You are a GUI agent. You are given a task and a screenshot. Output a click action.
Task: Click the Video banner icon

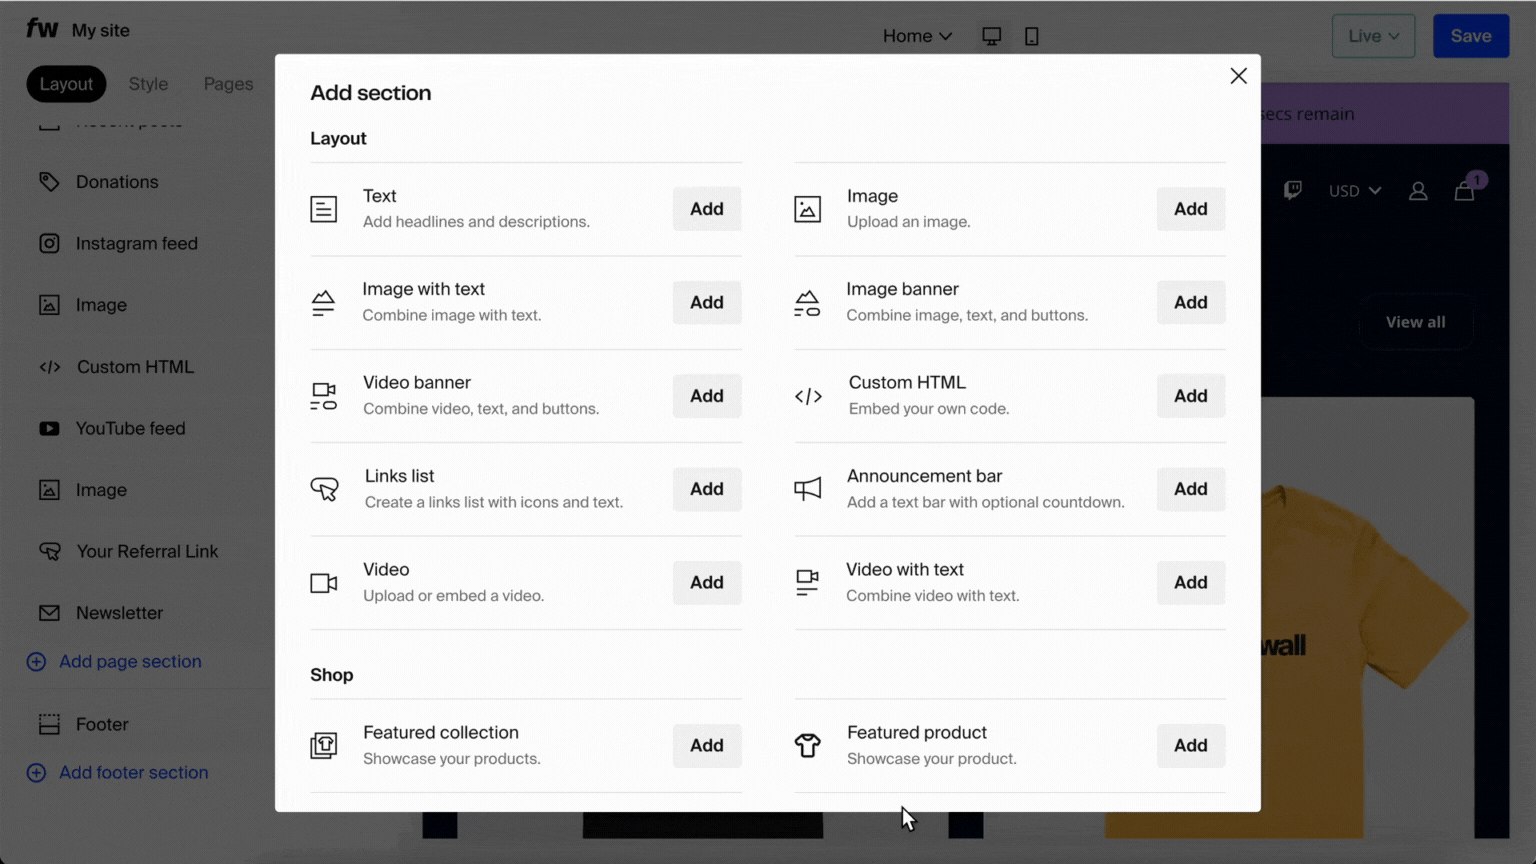tap(323, 396)
